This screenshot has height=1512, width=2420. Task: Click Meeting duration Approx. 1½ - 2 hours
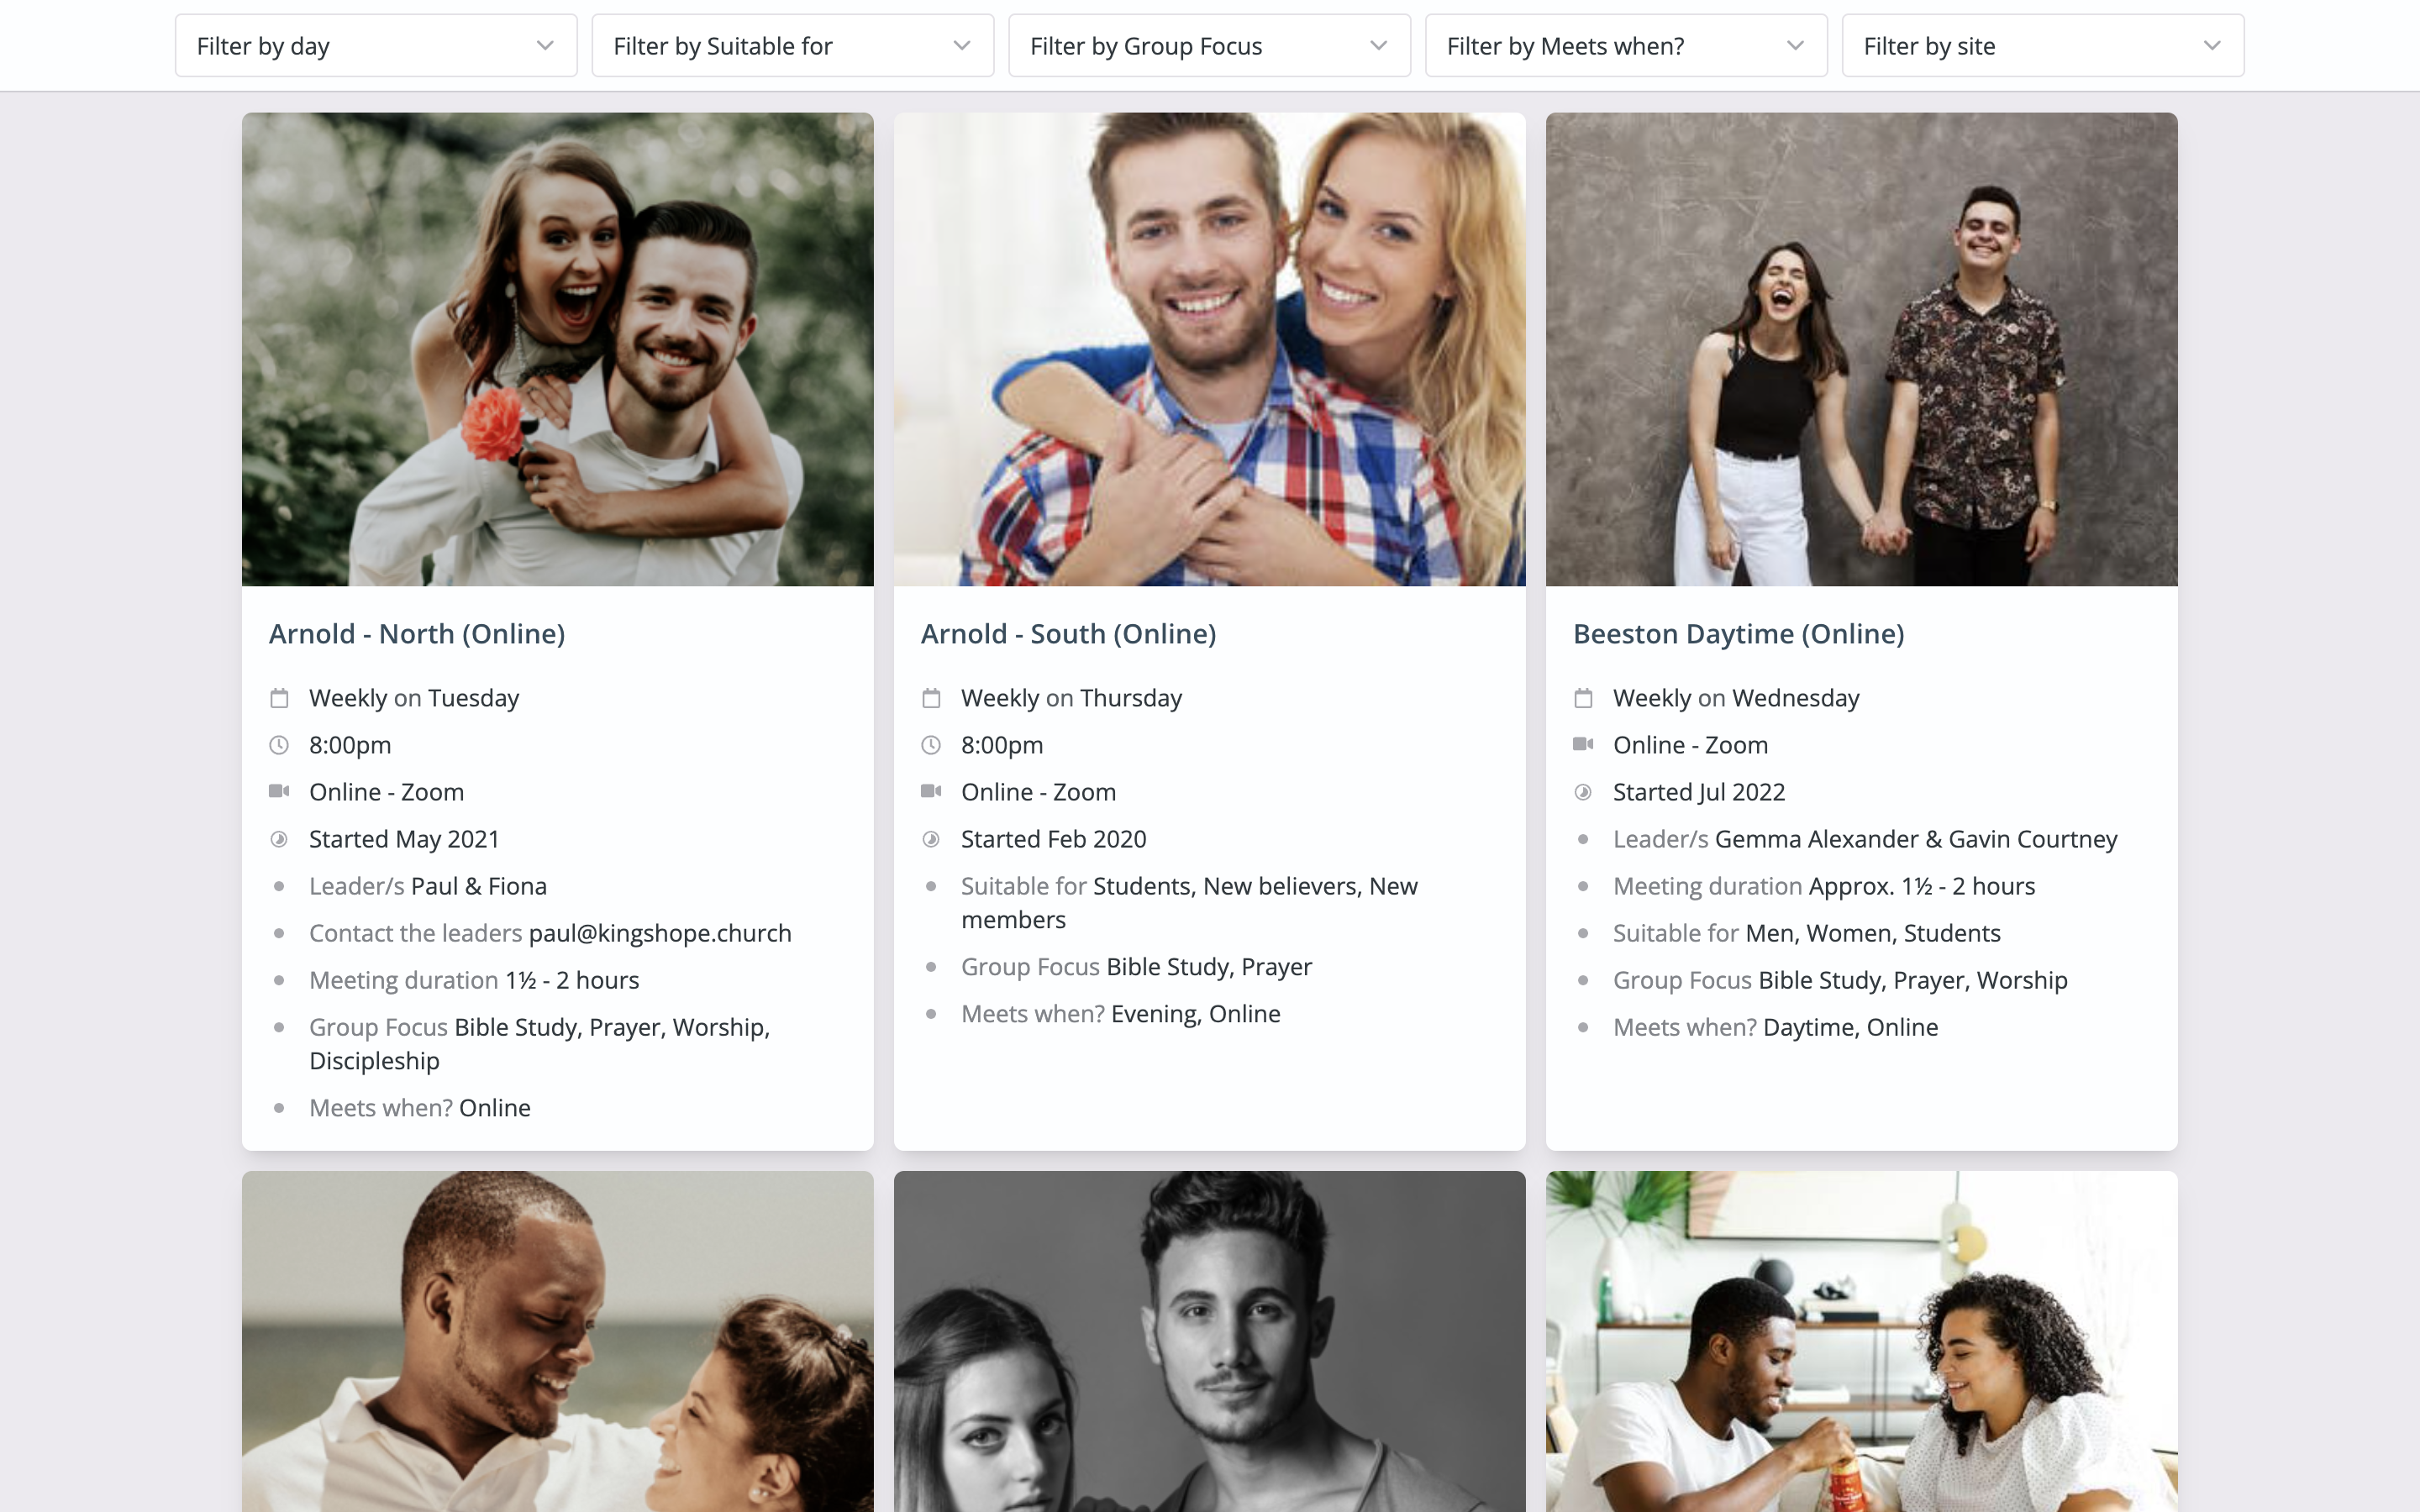(1824, 886)
